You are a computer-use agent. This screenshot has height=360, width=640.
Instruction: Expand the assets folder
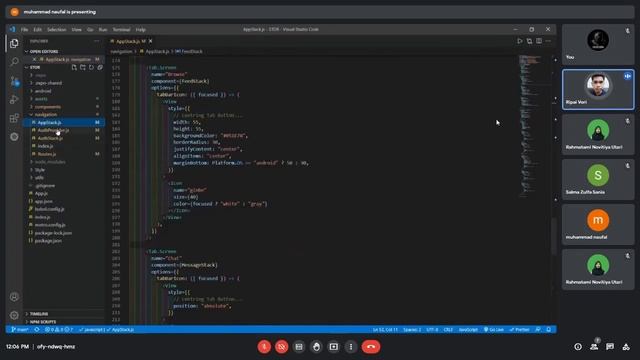point(64,99)
